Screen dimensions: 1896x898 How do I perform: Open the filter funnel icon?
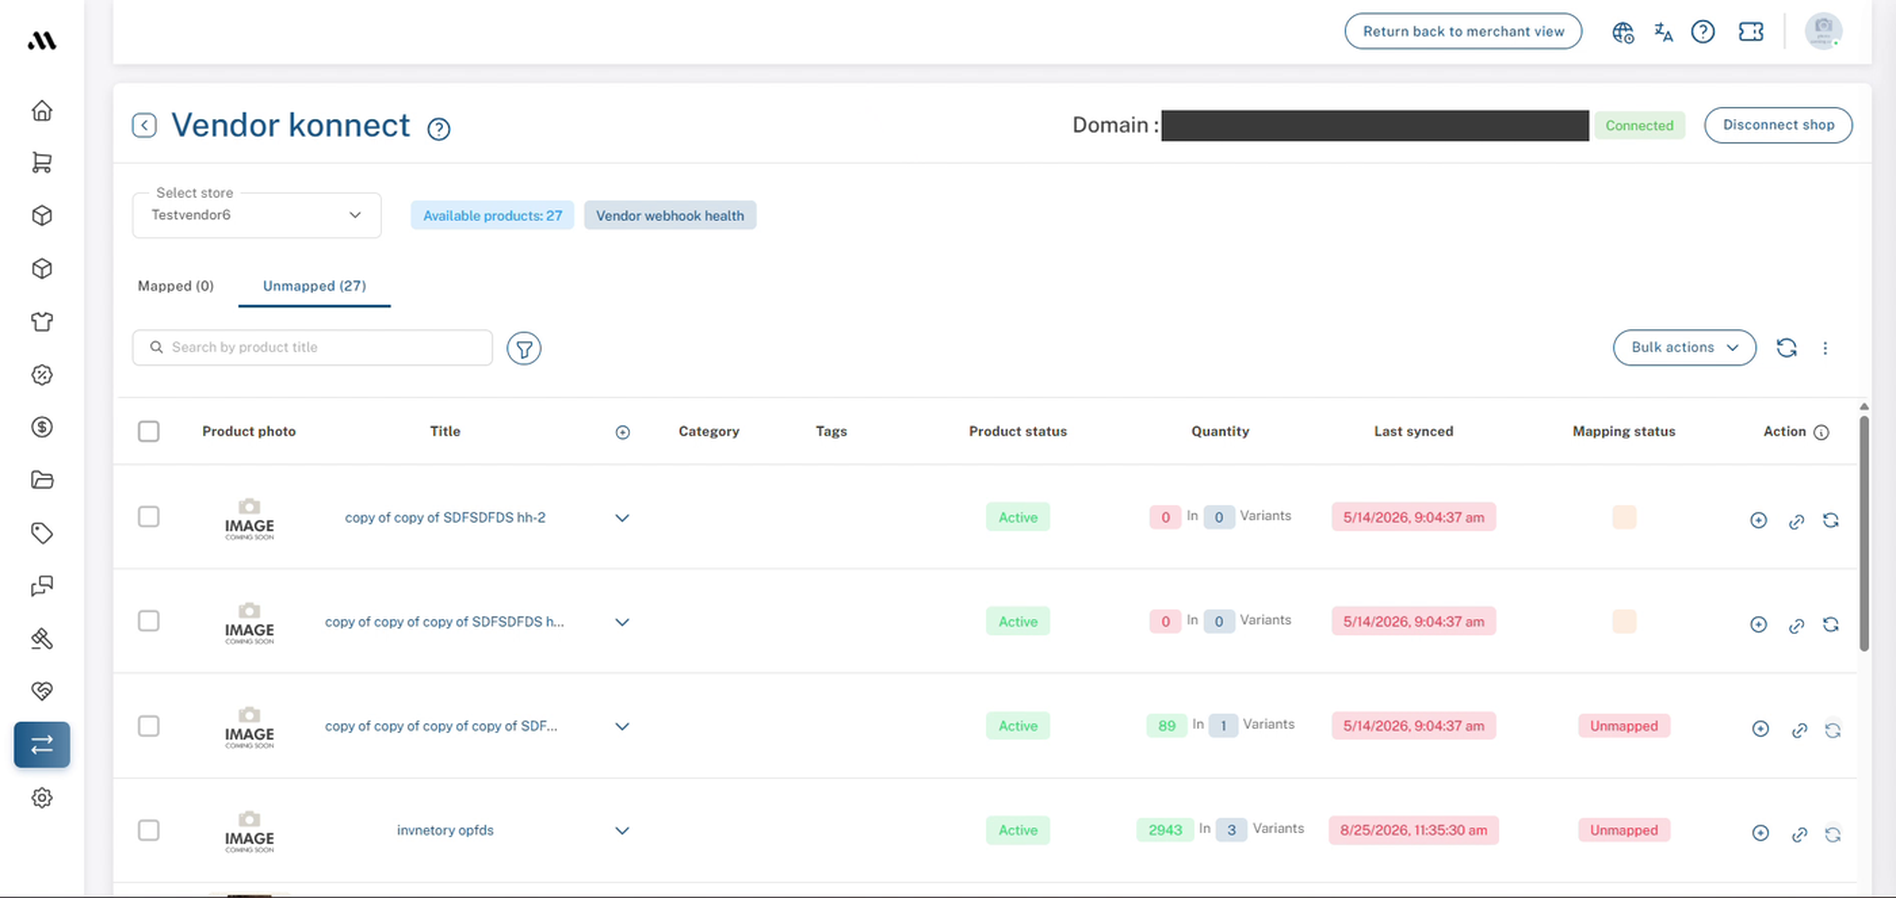click(524, 348)
